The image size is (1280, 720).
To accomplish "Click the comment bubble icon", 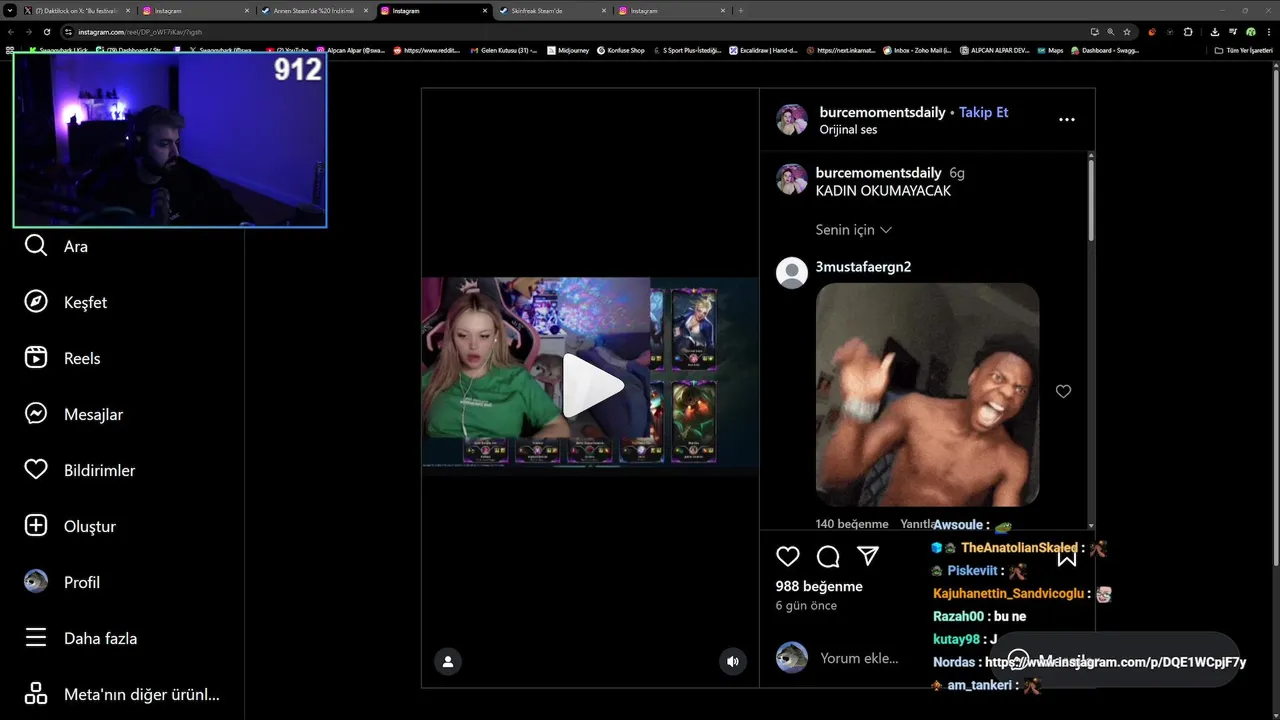I will tap(828, 557).
